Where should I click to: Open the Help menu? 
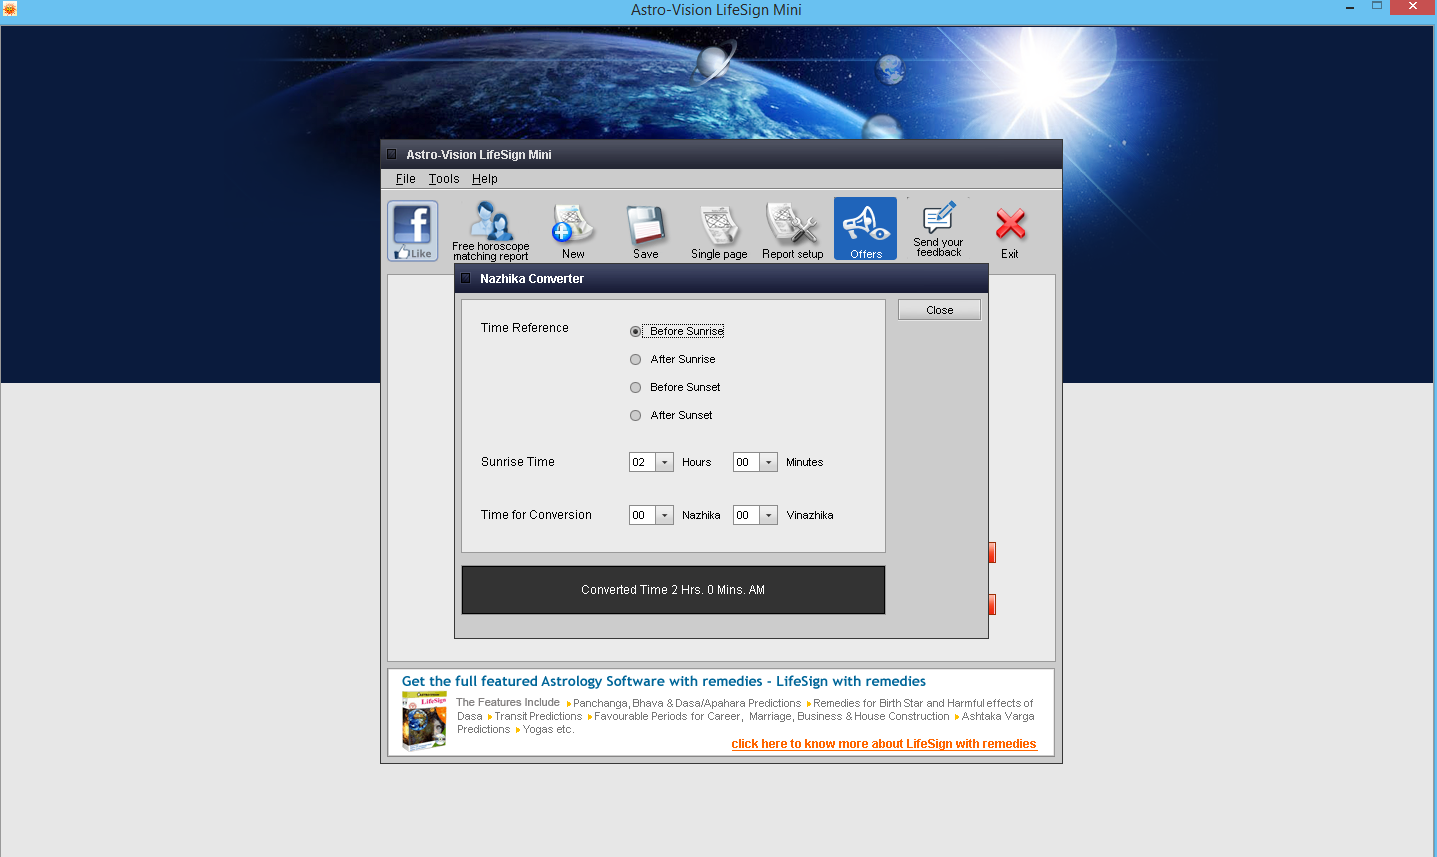[485, 179]
